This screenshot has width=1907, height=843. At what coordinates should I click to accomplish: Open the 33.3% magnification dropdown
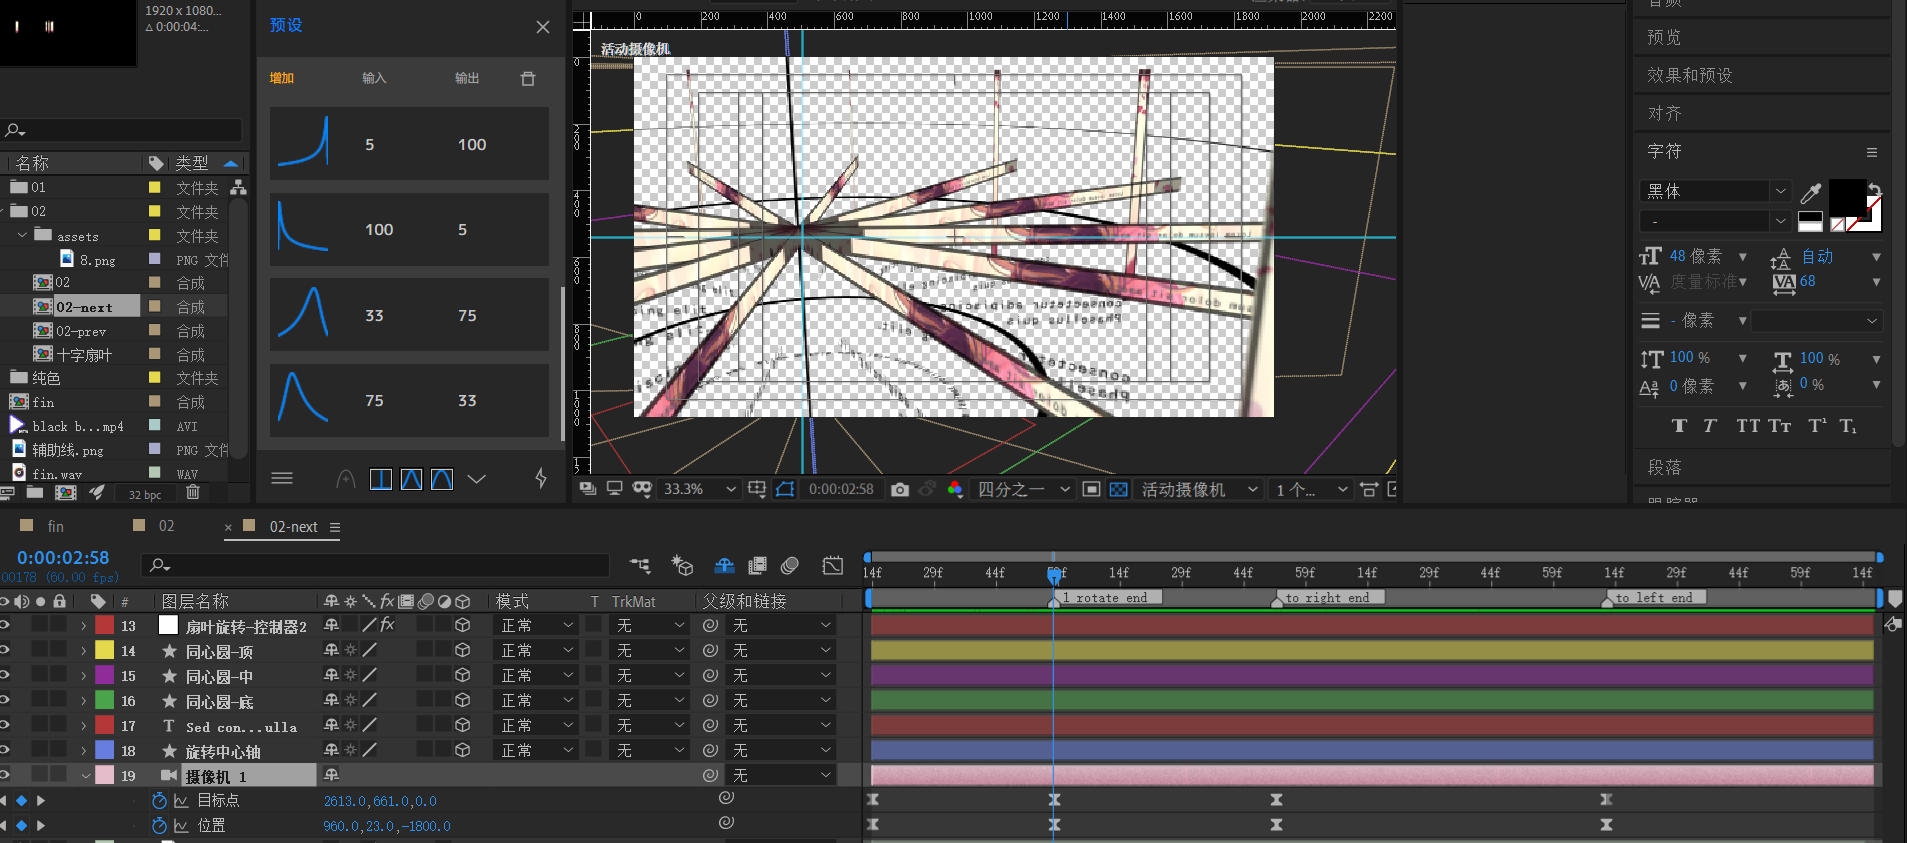pos(700,489)
